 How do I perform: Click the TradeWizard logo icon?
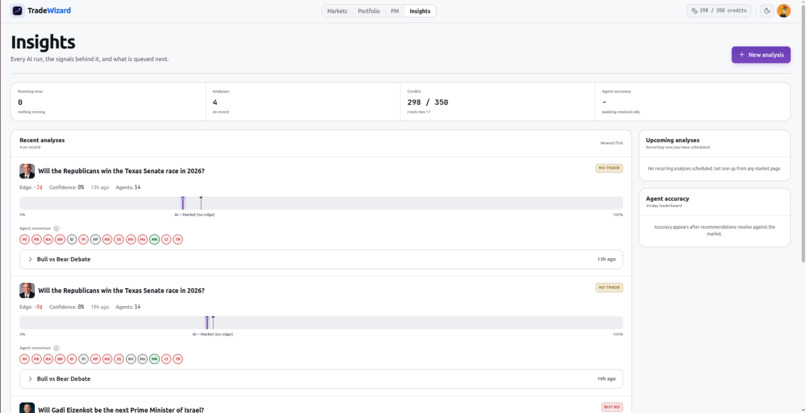(x=17, y=10)
